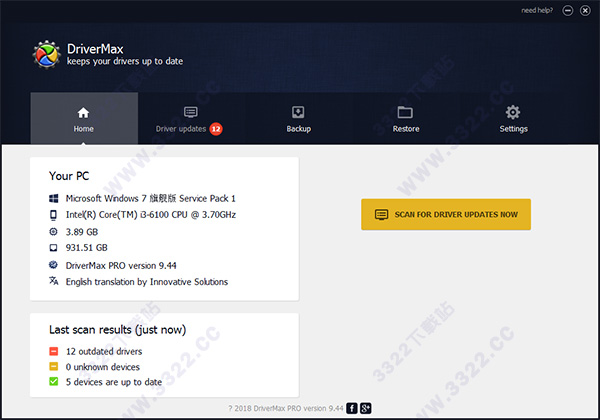
Task: Click the yellow unknown devices icon
Action: (54, 366)
